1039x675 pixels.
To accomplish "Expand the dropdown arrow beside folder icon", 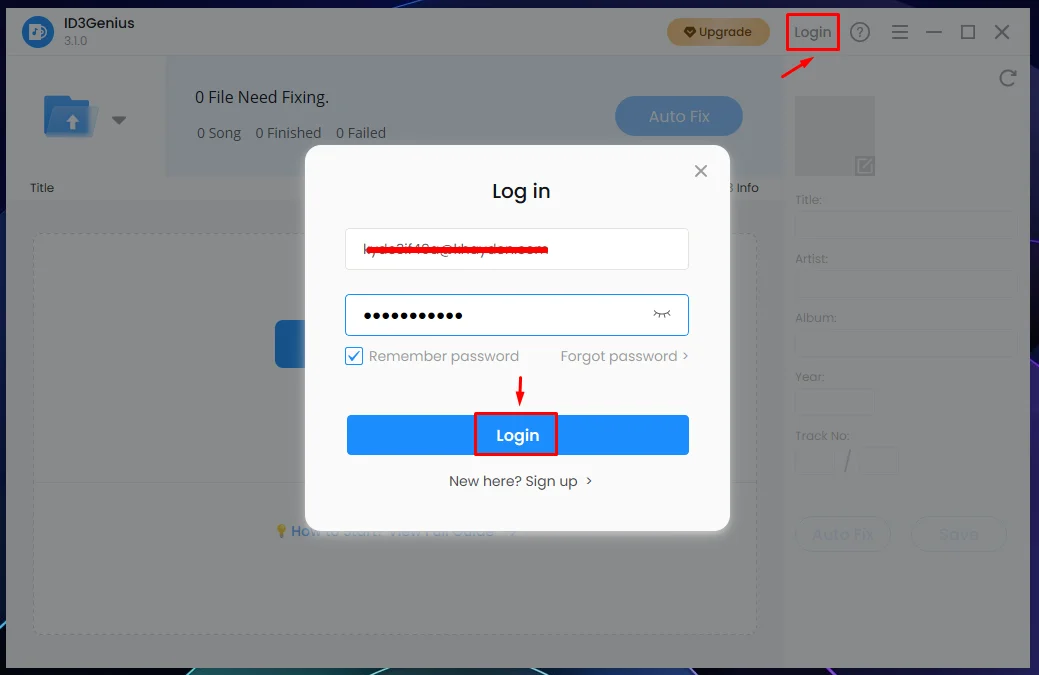I will (x=119, y=121).
